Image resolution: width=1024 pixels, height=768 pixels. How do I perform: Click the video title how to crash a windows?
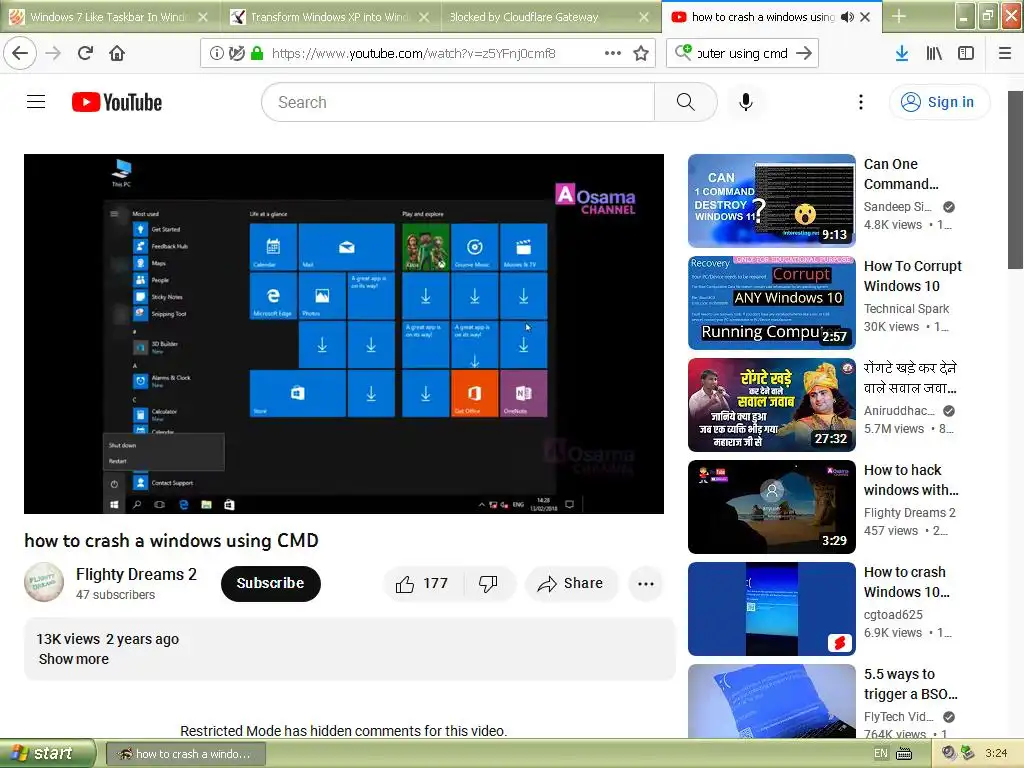(171, 541)
